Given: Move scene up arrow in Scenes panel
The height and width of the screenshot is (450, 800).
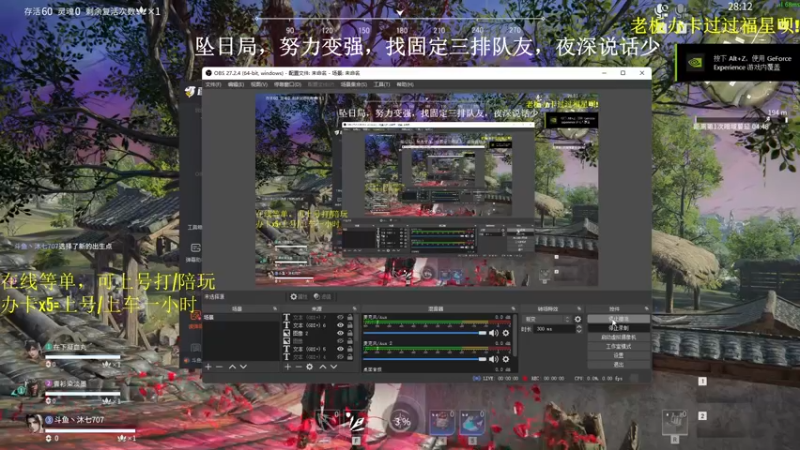Looking at the screenshot, I should pyautogui.click(x=232, y=366).
